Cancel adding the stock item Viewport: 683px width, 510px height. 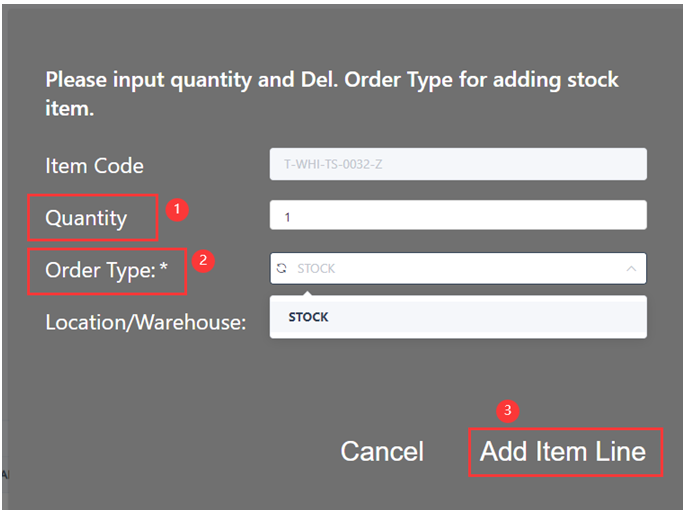pyautogui.click(x=382, y=451)
